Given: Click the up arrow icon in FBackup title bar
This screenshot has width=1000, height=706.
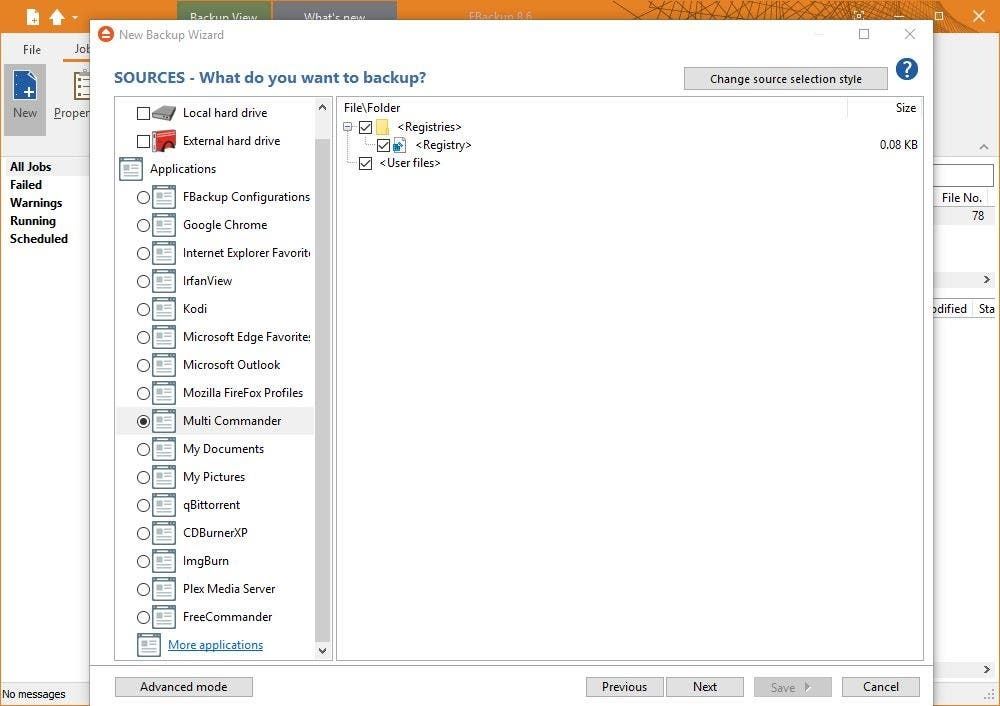Looking at the screenshot, I should pos(57,17).
